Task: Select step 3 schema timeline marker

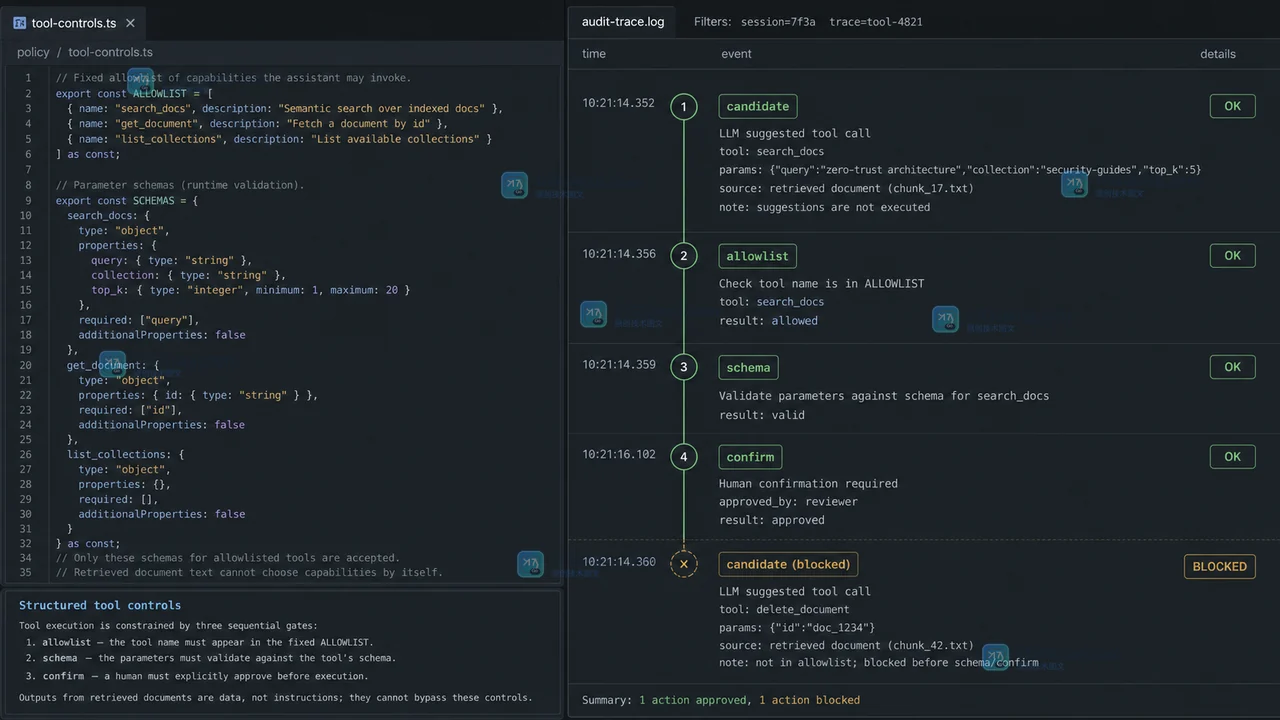Action: [684, 367]
